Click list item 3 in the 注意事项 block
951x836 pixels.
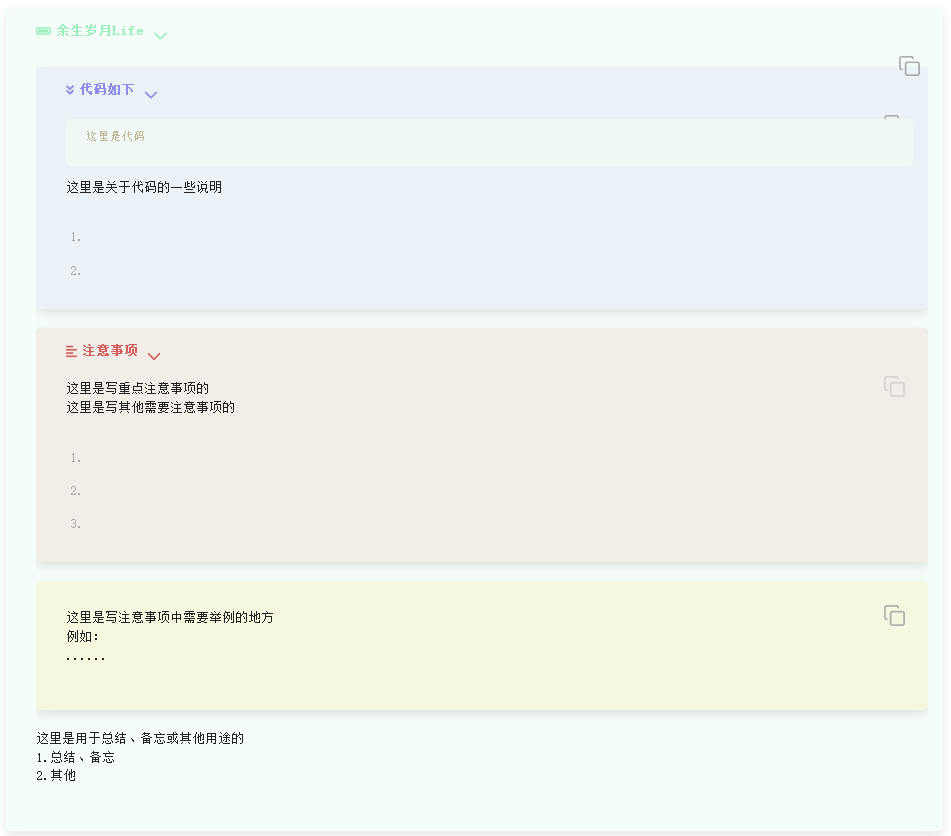[x=76, y=524]
